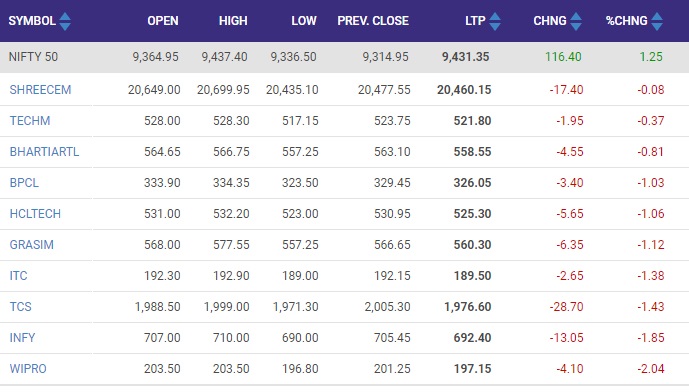689x392 pixels.
Task: Sort by the CHNG column arrows
Action: pyautogui.click(x=576, y=21)
